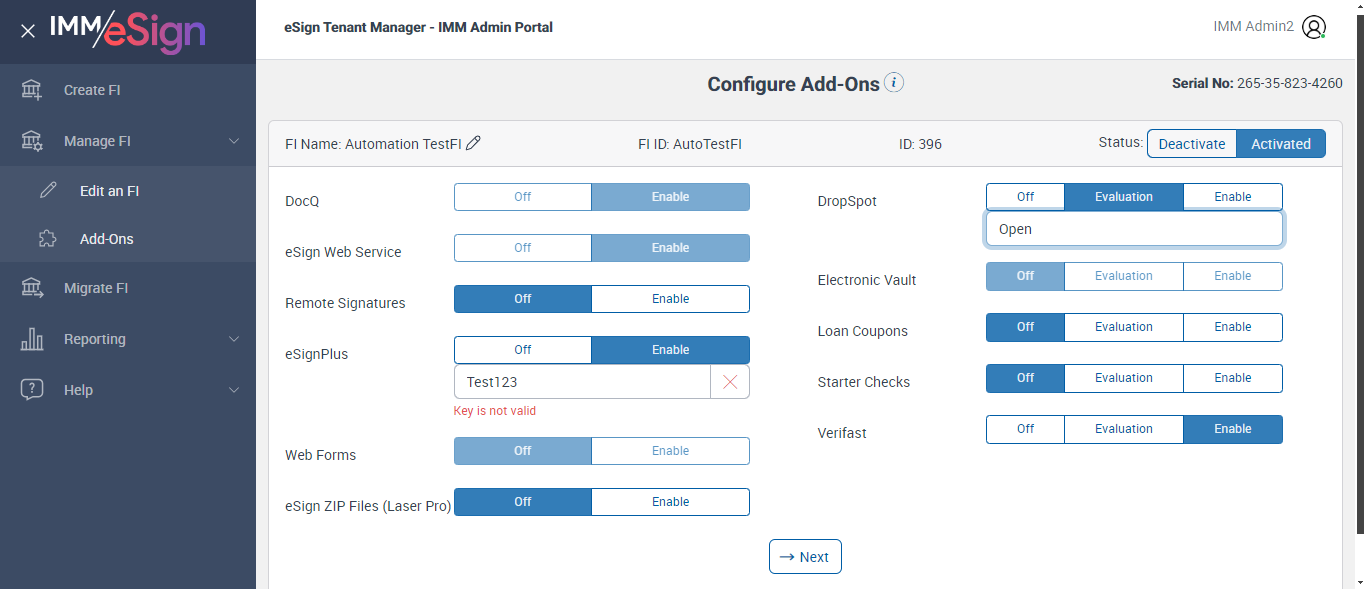The image size is (1366, 589).
Task: Click the Create FI bank icon
Action: (x=32, y=90)
